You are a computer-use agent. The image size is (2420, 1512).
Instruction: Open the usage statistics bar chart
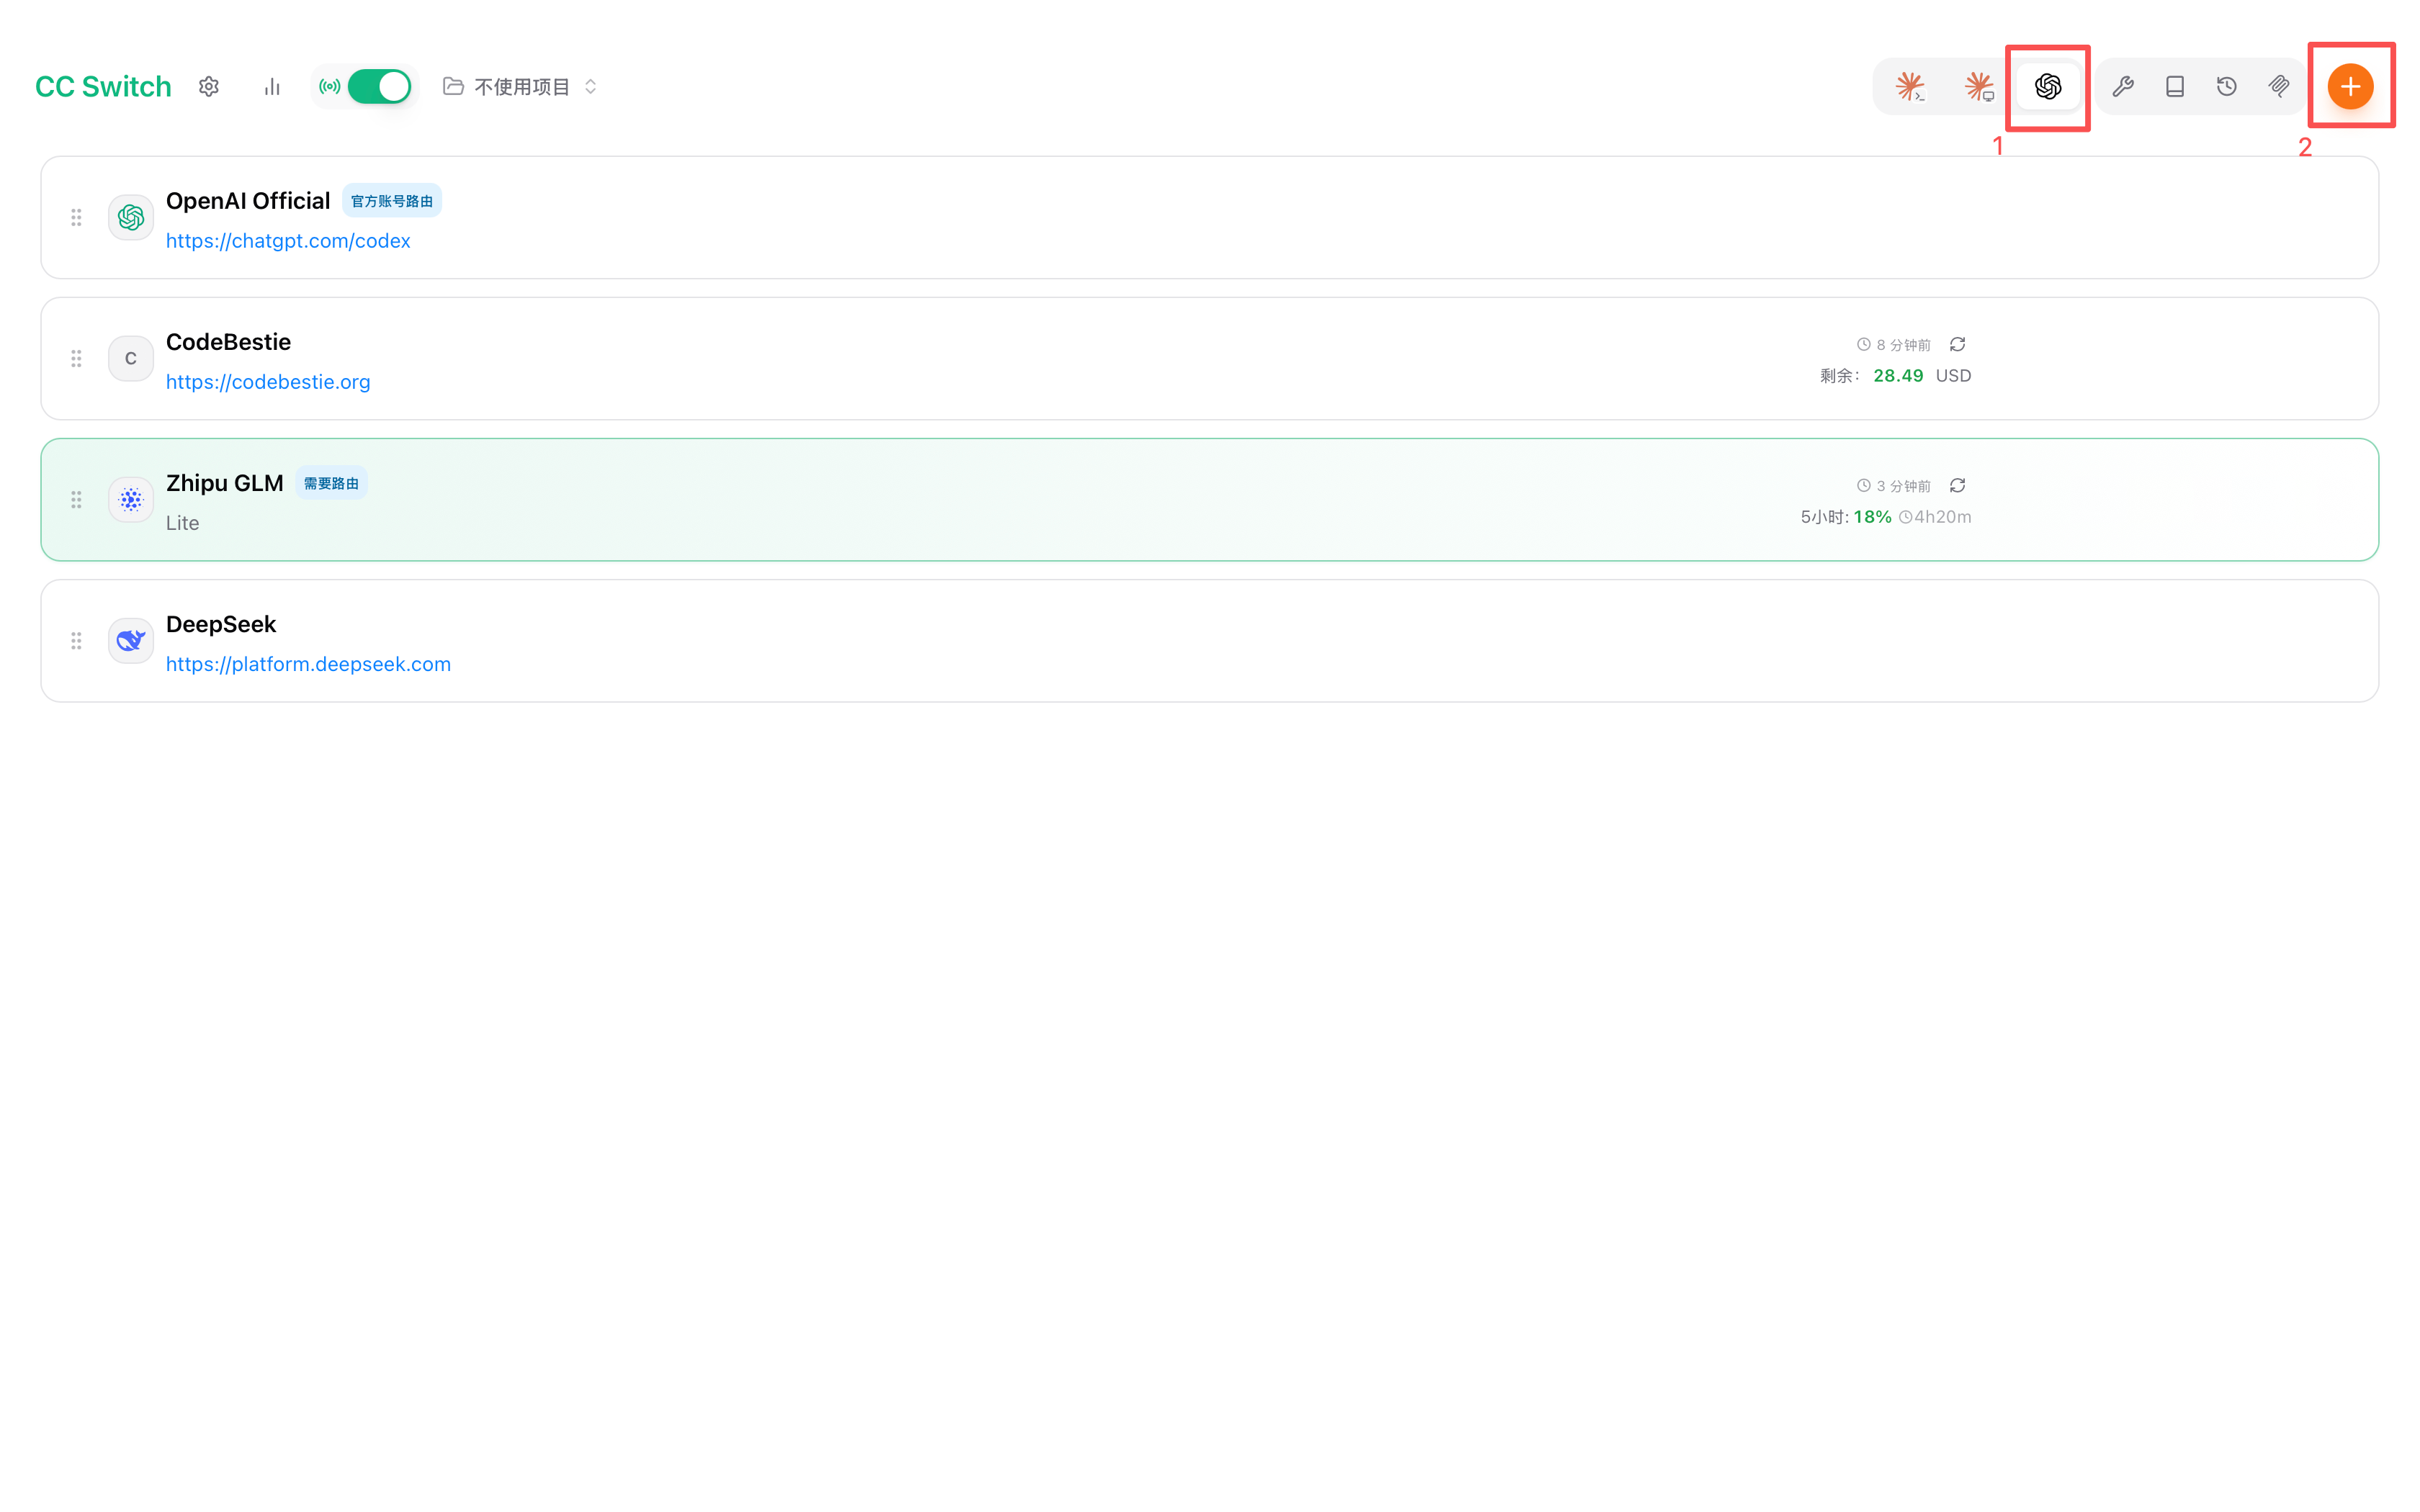pos(272,87)
